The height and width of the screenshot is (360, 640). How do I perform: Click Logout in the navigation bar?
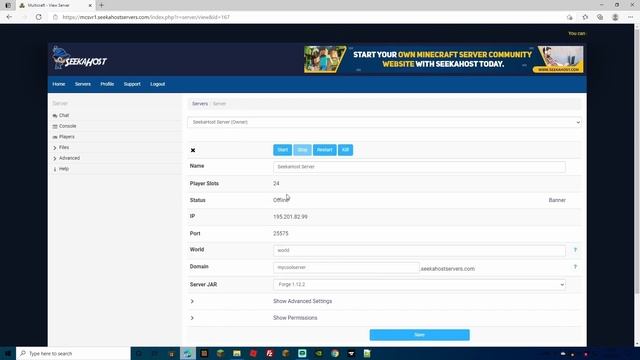158,84
